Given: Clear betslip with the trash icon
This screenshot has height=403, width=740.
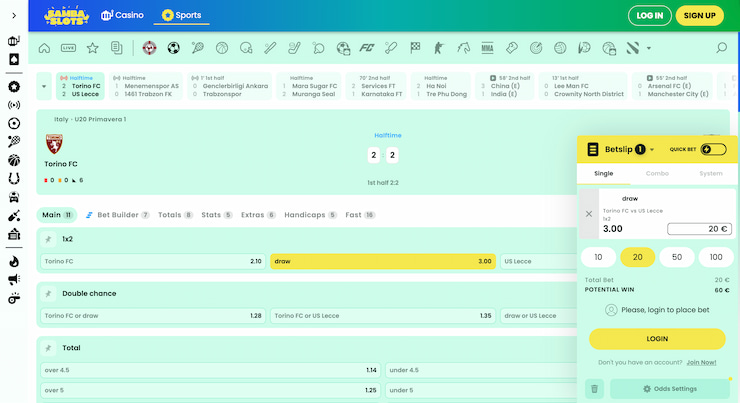Looking at the screenshot, I should pos(595,389).
